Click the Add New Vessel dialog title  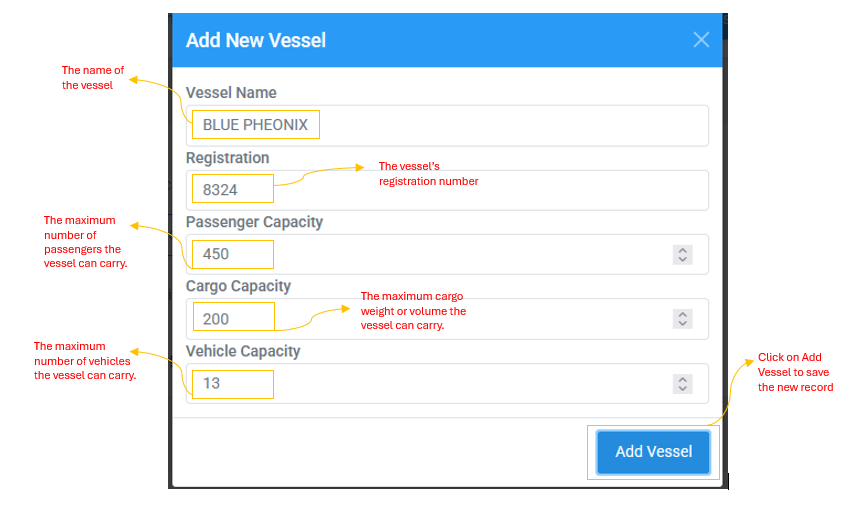256,41
